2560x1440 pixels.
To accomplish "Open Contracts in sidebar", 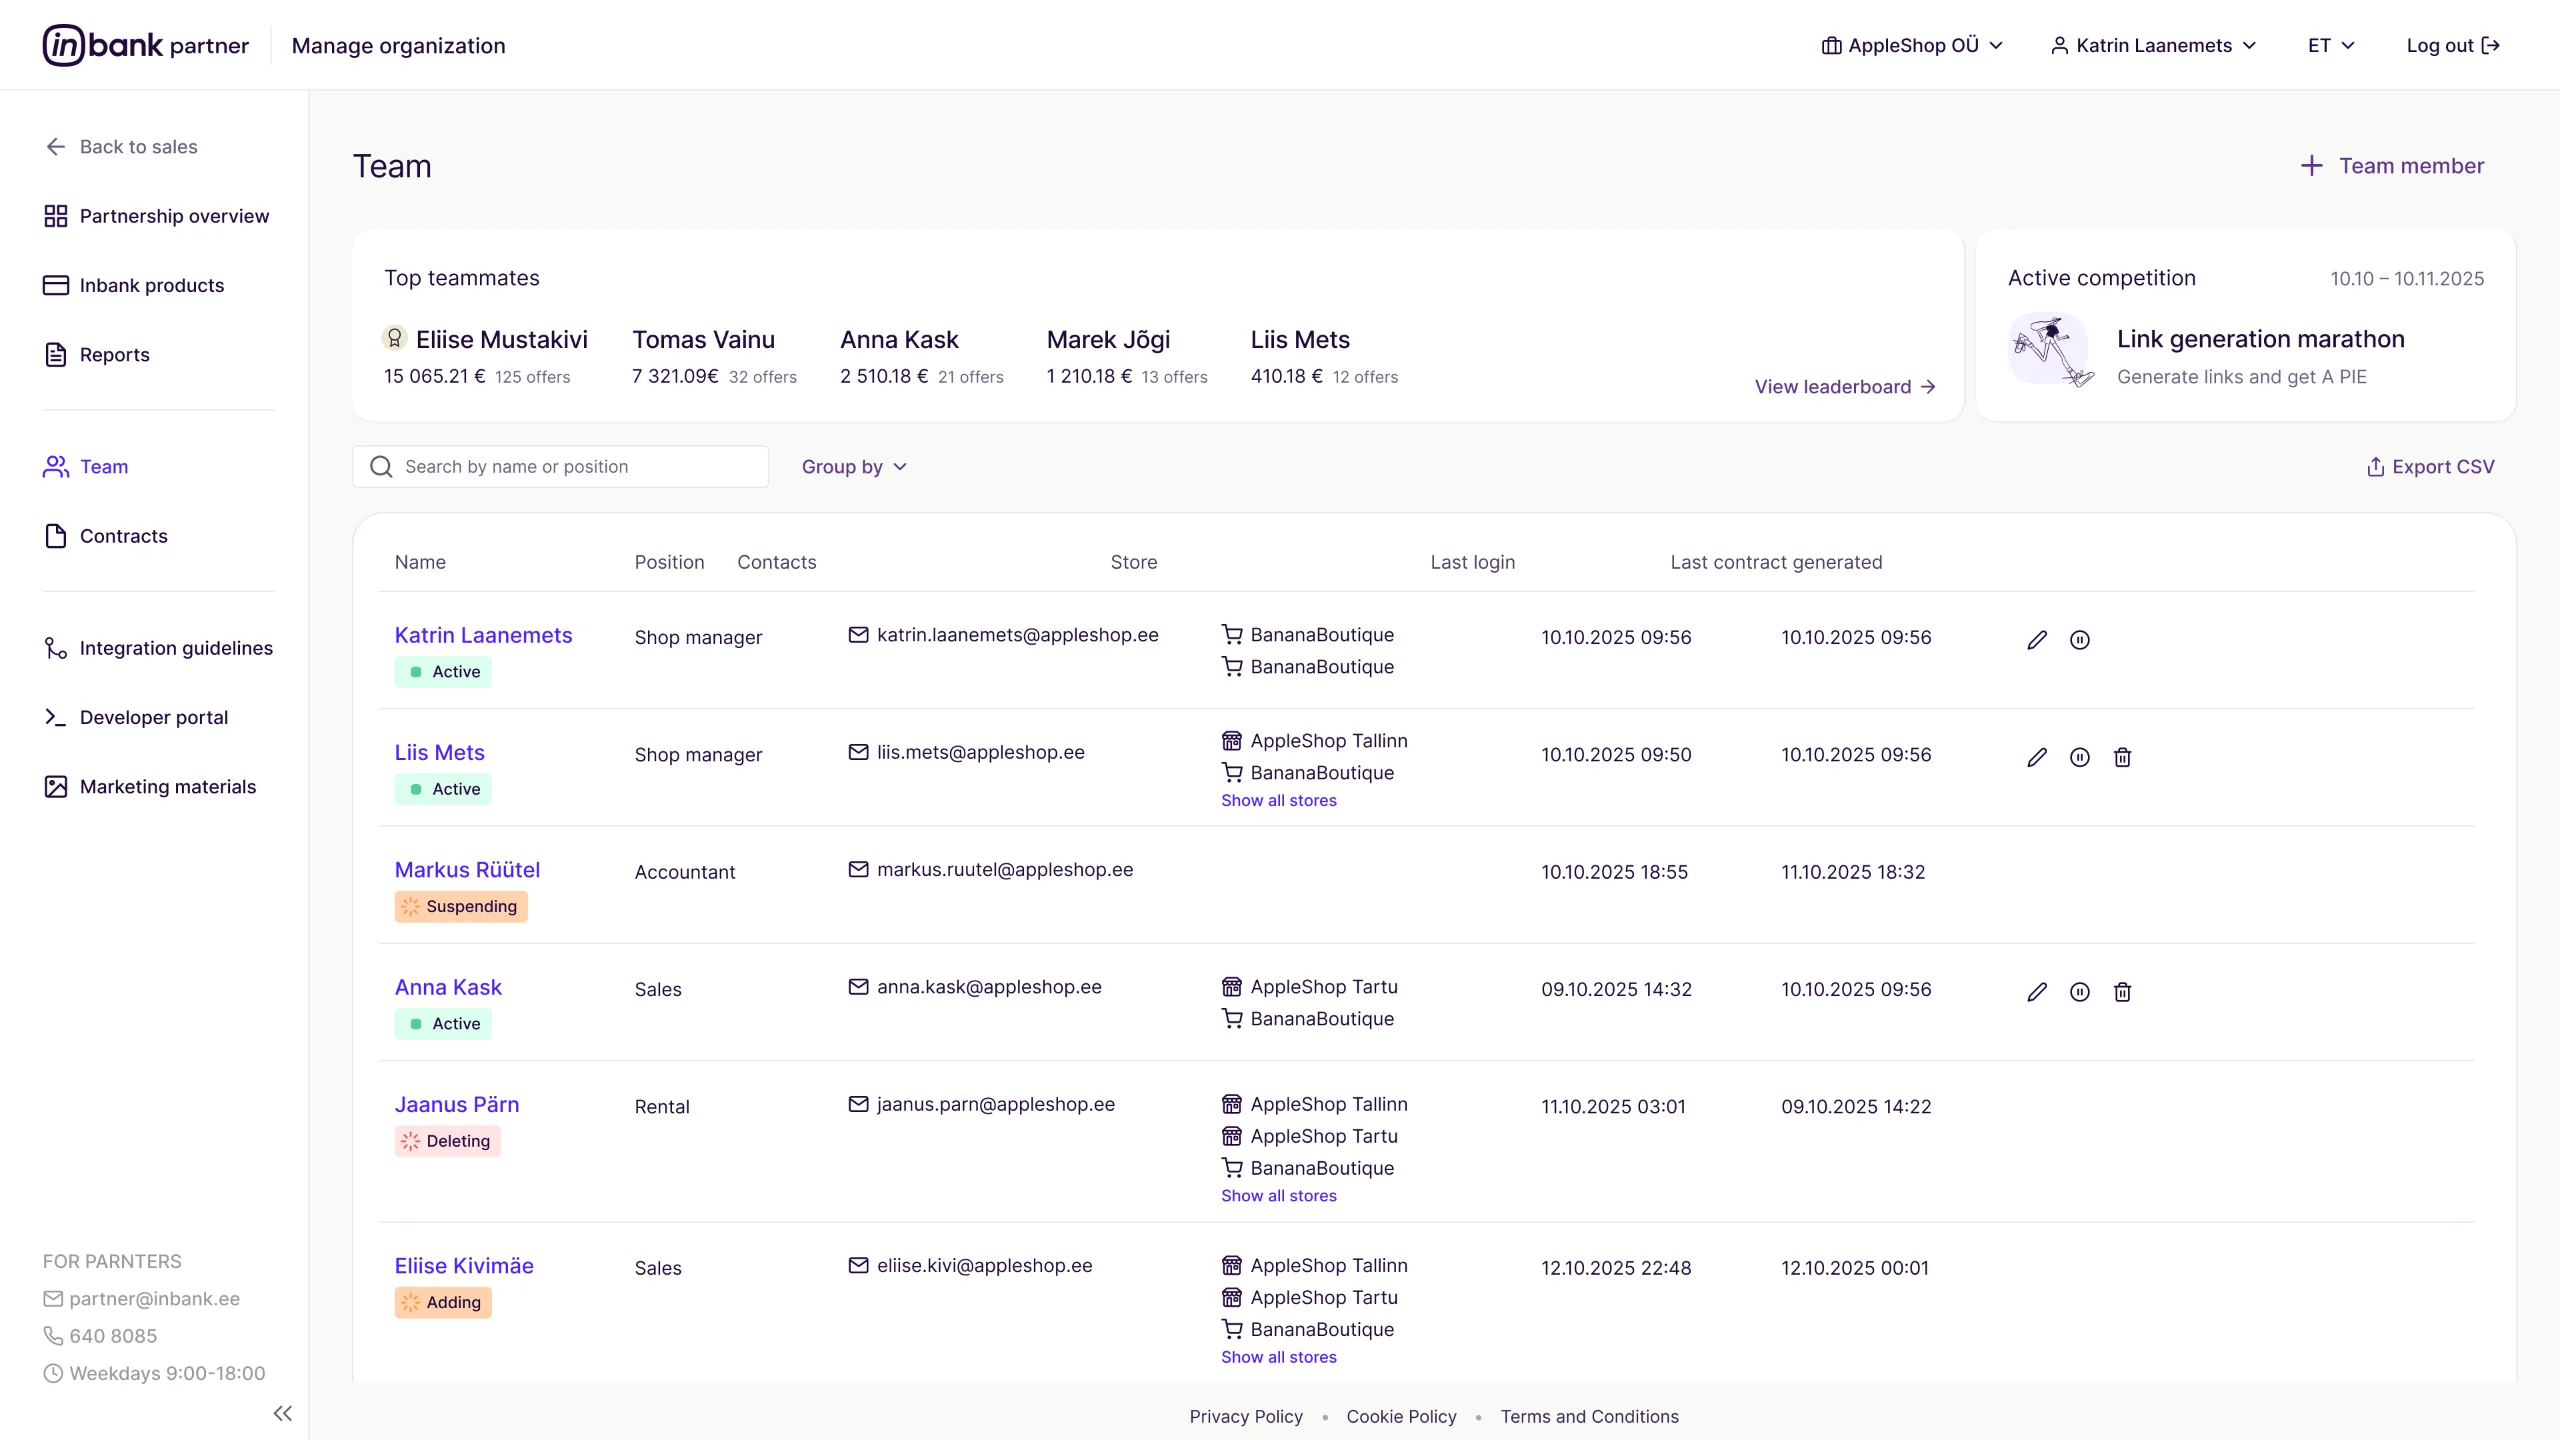I will coord(106,536).
